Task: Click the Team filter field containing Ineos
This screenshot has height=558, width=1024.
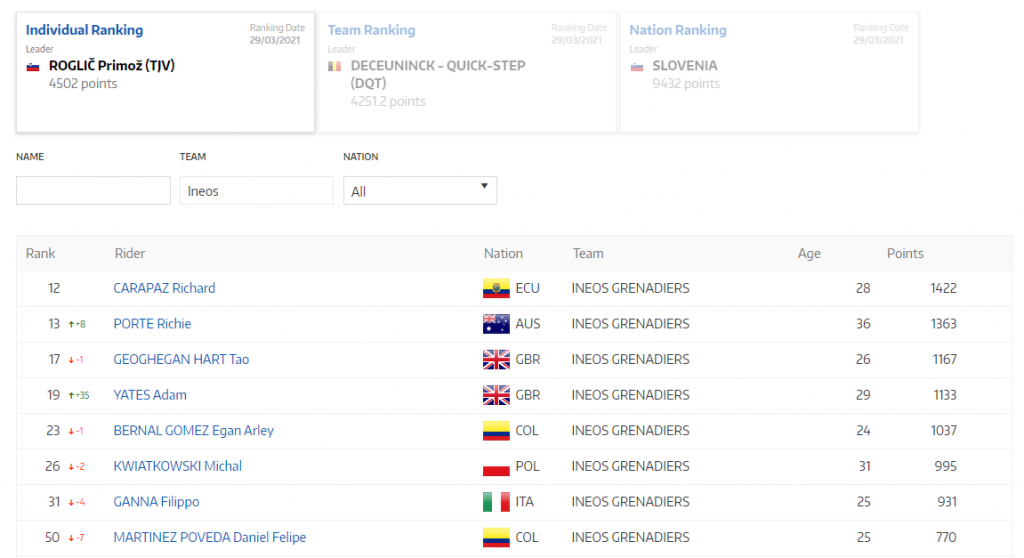Action: [256, 191]
